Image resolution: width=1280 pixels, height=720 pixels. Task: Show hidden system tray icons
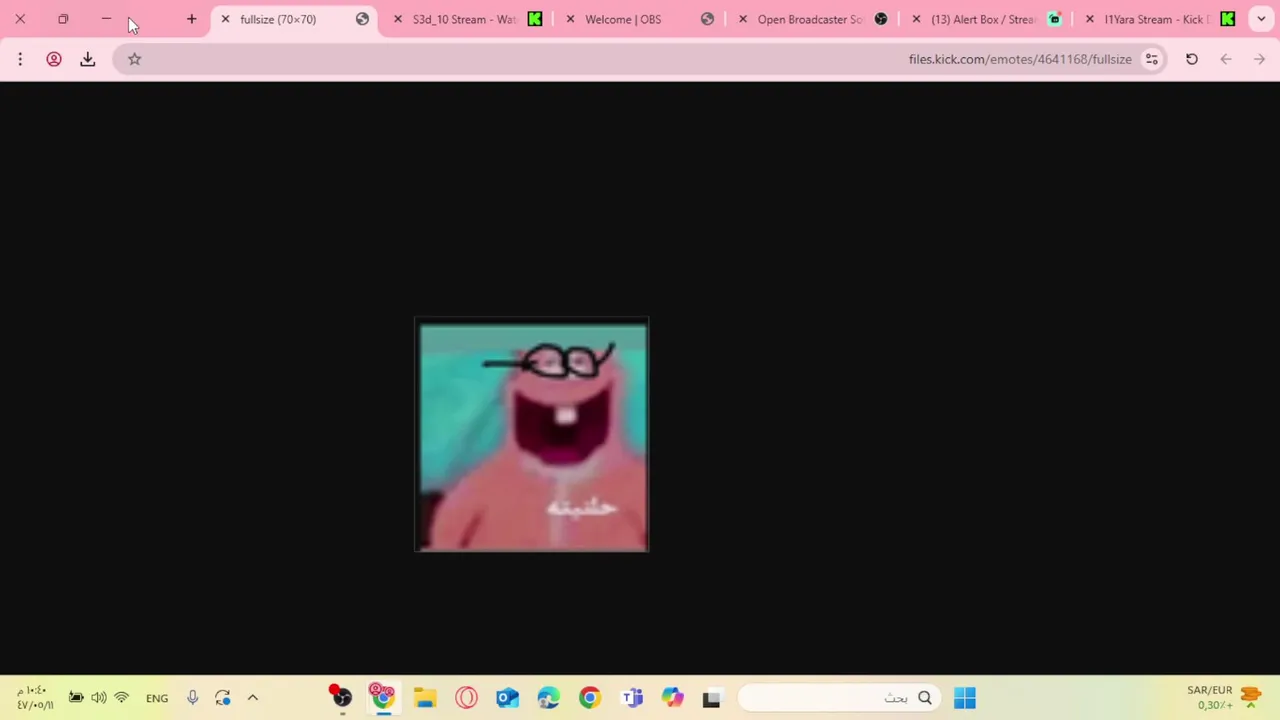tap(253, 698)
